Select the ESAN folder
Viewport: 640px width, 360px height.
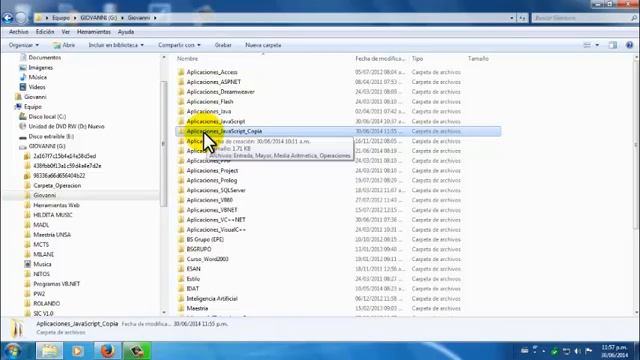coord(193,269)
